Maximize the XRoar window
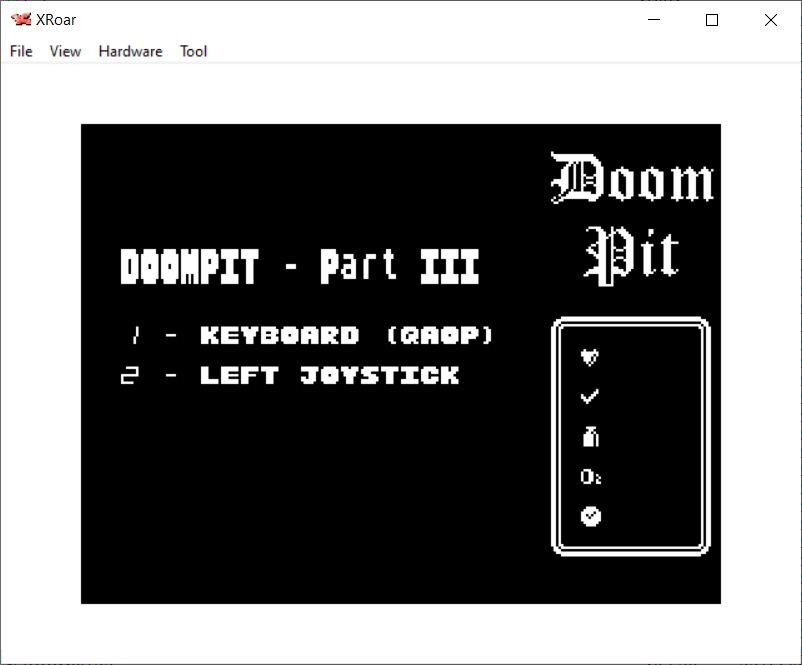Image resolution: width=802 pixels, height=665 pixels. click(x=712, y=20)
